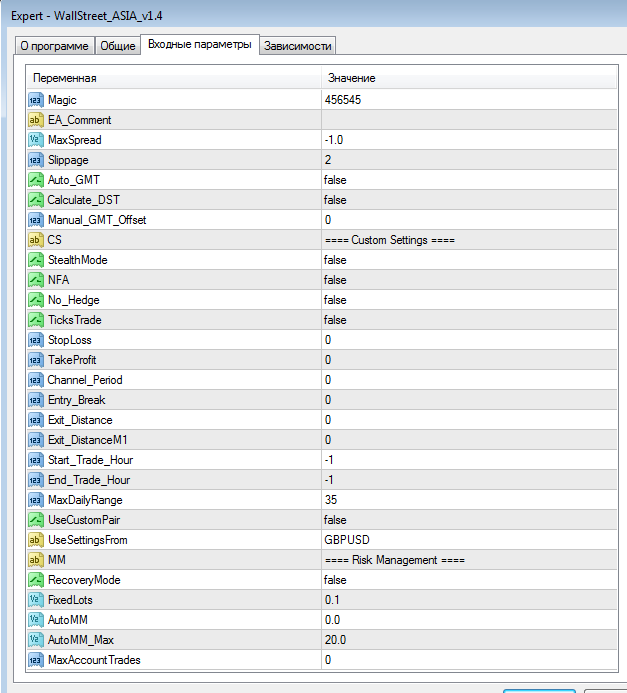Viewport: 627px width, 693px height.
Task: Open the Зависимости tab
Action: pos(298,46)
